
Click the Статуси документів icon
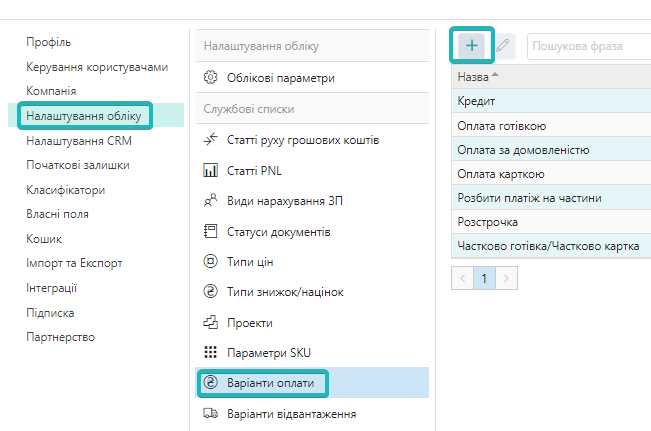click(210, 232)
